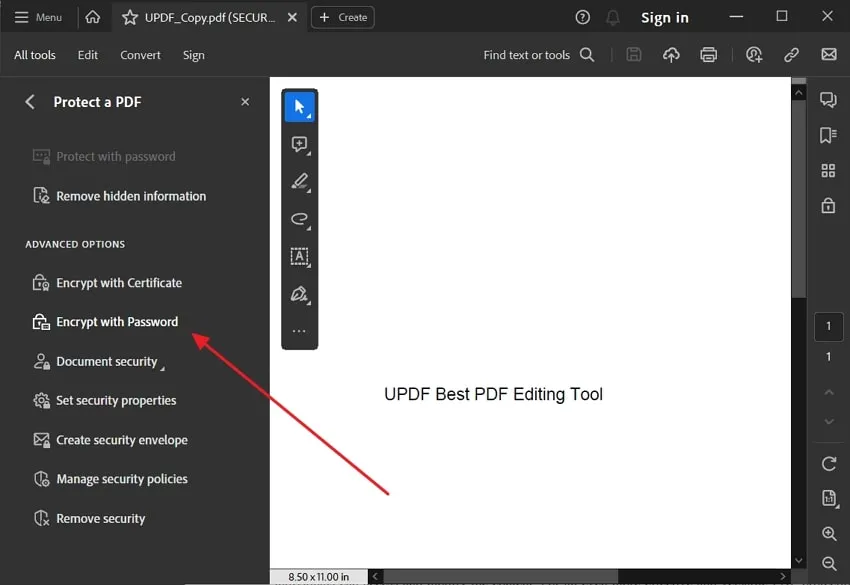Screen dimensions: 850x585
Task: Pick the Highlight text tool
Action: click(299, 181)
